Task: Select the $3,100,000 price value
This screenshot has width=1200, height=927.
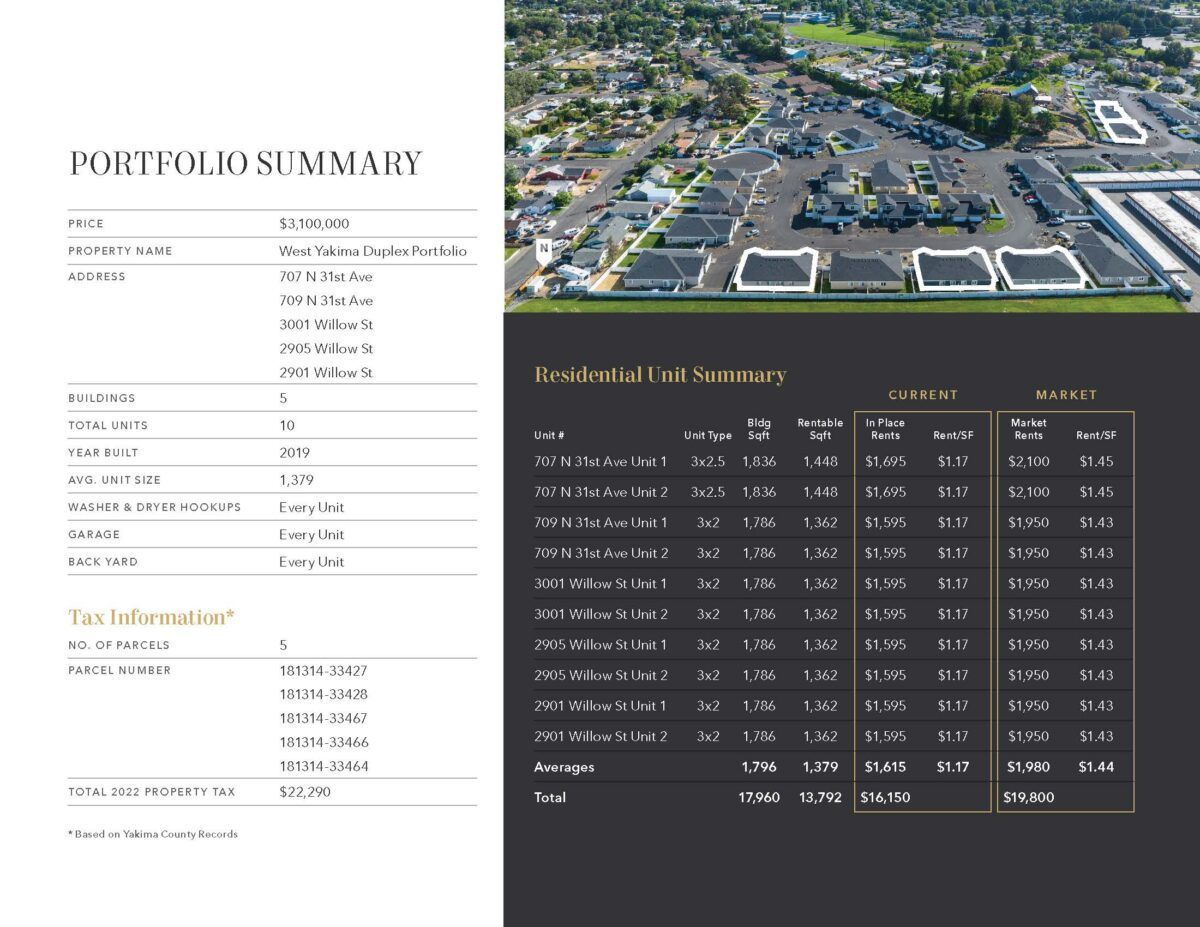Action: coord(314,224)
